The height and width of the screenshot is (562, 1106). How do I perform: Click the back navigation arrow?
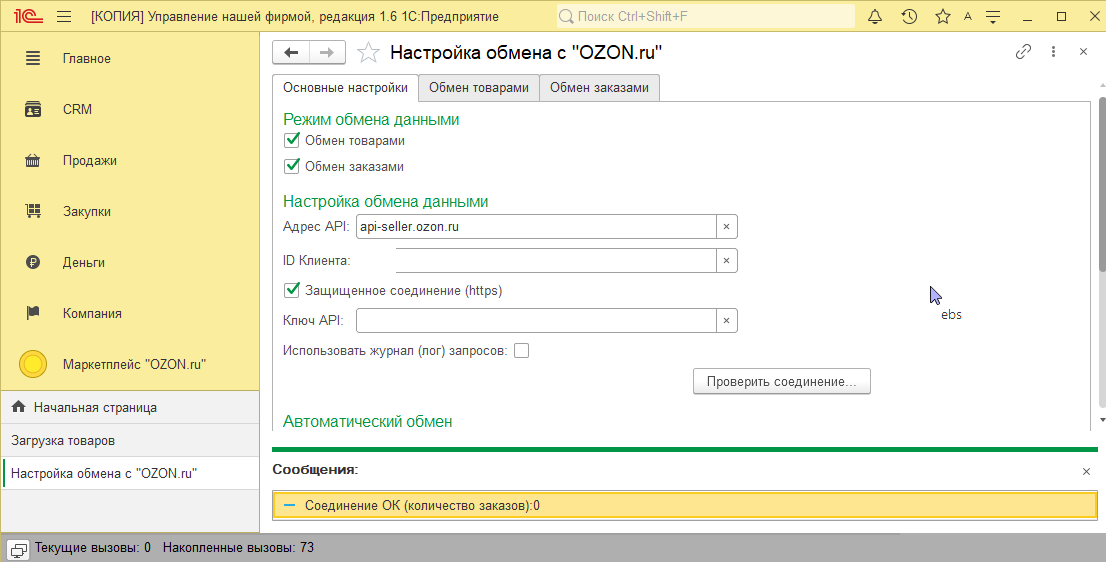(x=291, y=53)
